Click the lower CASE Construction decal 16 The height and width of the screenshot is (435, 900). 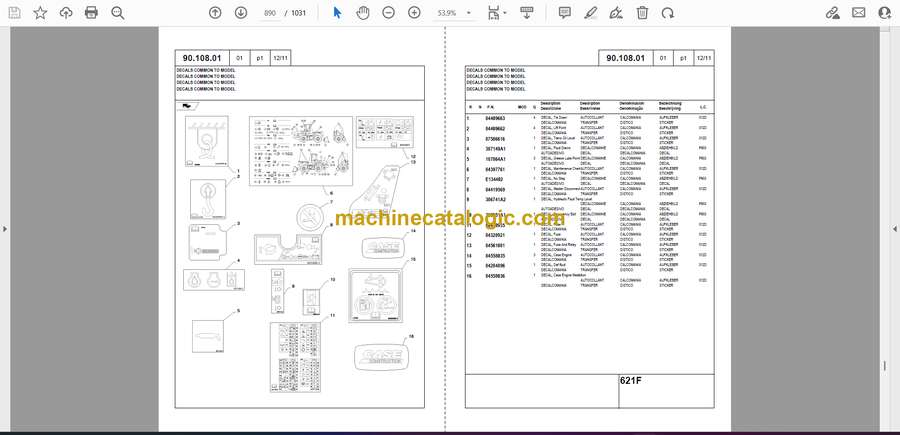click(x=382, y=357)
